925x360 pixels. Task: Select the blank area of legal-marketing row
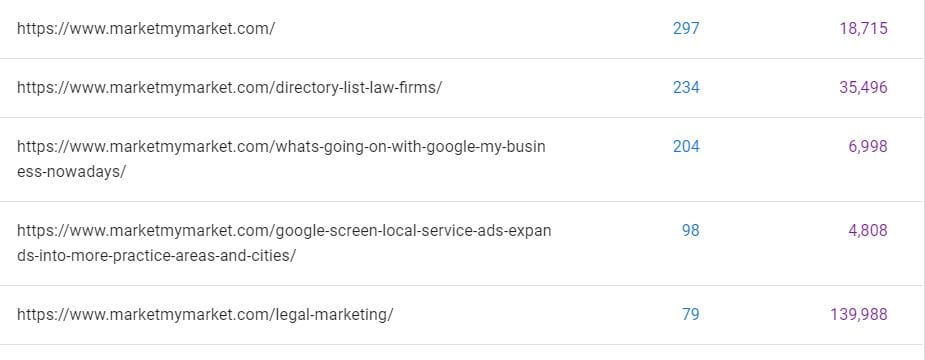(x=531, y=315)
